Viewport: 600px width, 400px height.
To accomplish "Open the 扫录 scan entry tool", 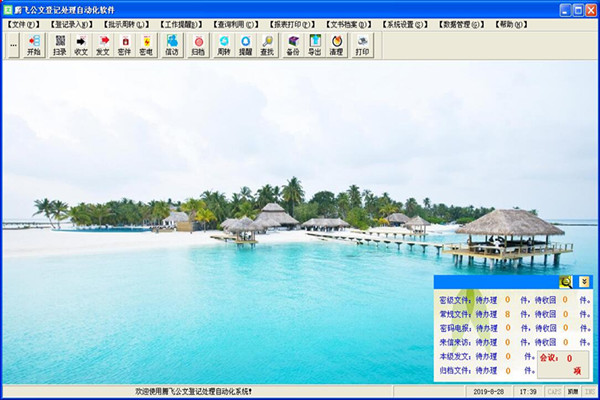I will [x=60, y=45].
